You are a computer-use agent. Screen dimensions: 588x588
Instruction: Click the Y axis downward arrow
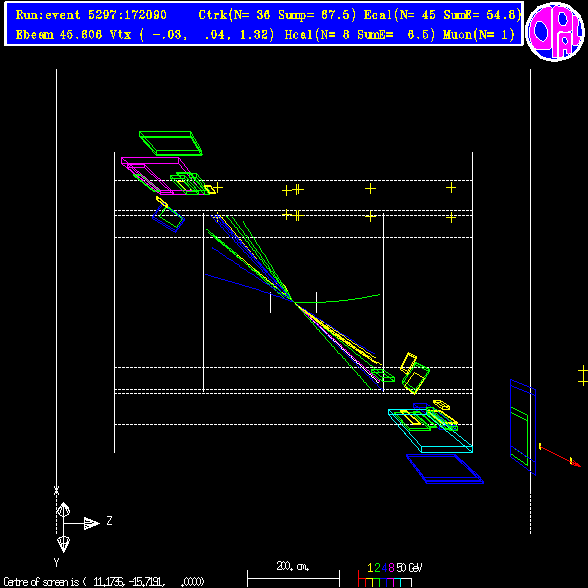click(63, 544)
